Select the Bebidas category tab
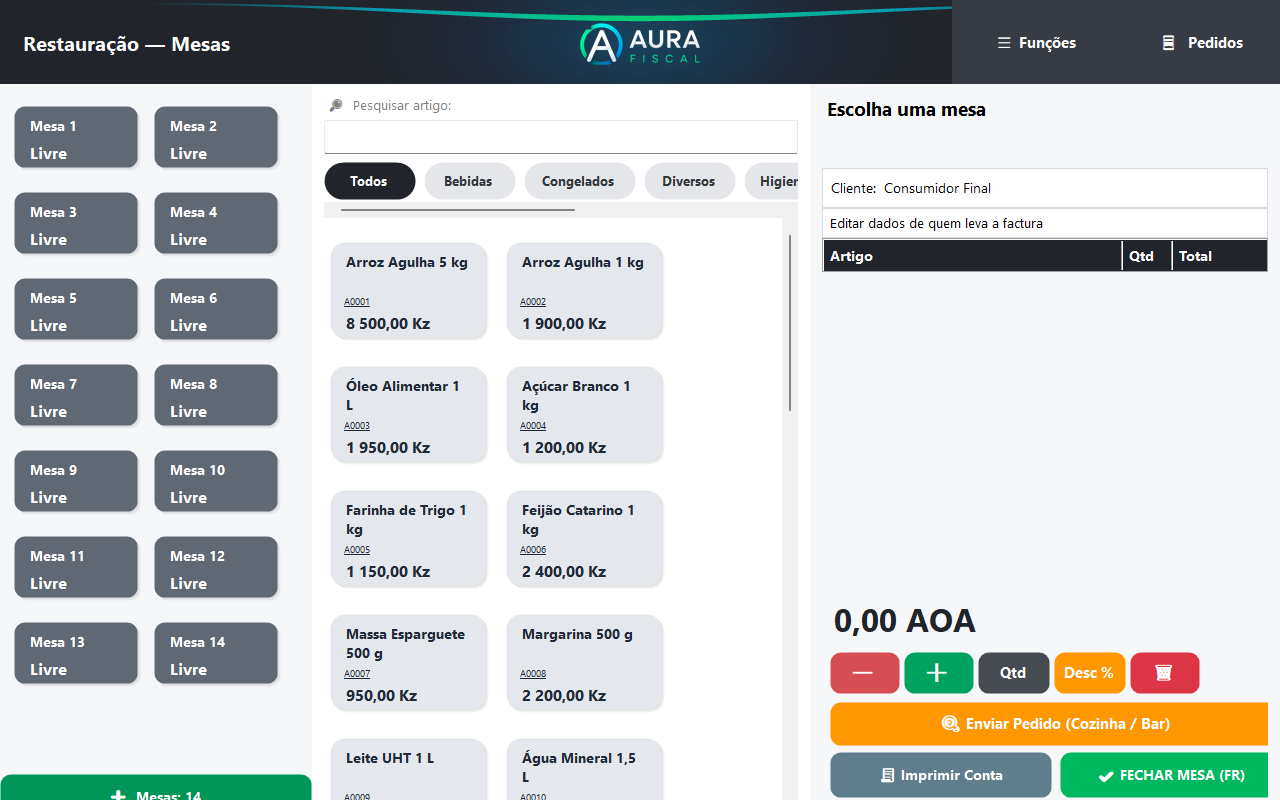The image size is (1280, 800). pyautogui.click(x=468, y=181)
